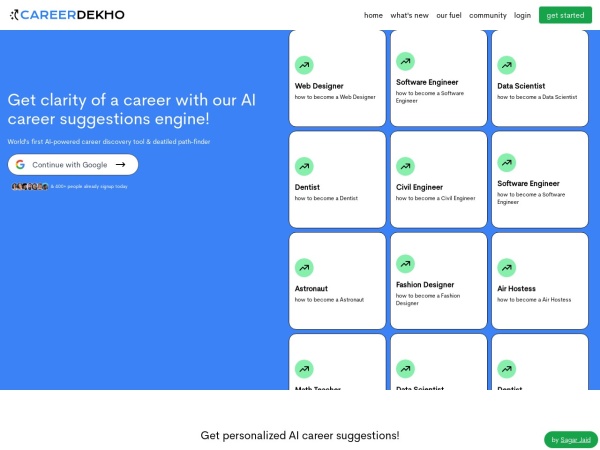
Task: Click the Air Hostess trend icon
Action: coord(507,268)
